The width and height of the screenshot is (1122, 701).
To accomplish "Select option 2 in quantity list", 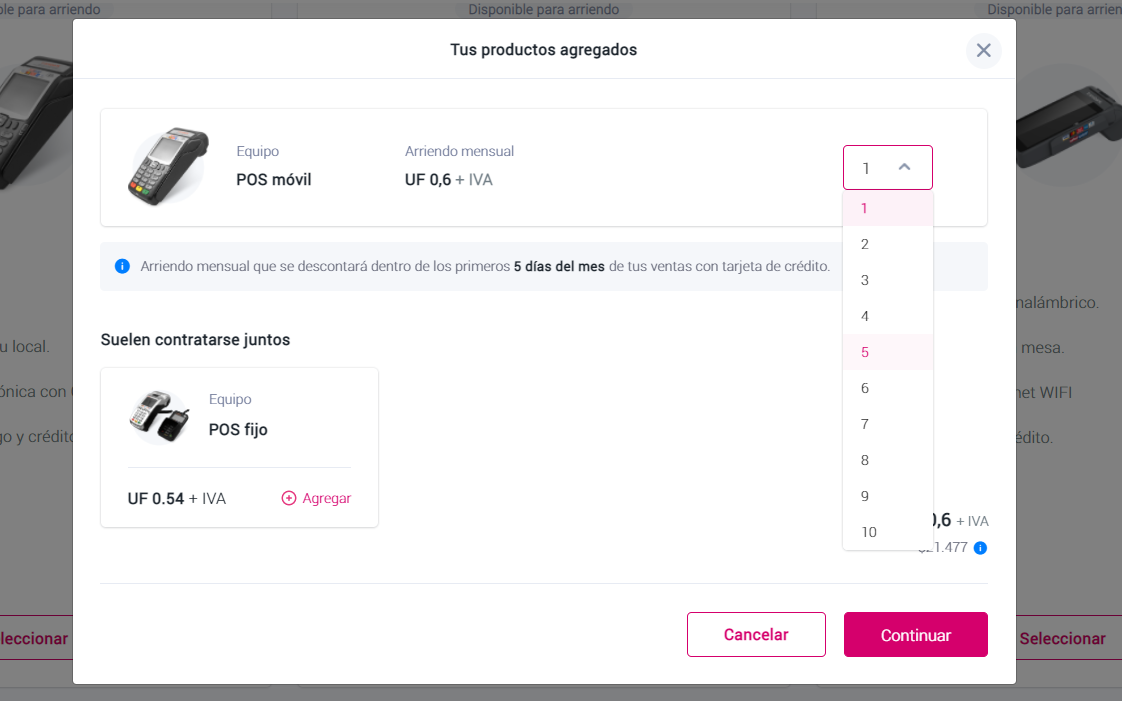I will click(888, 244).
